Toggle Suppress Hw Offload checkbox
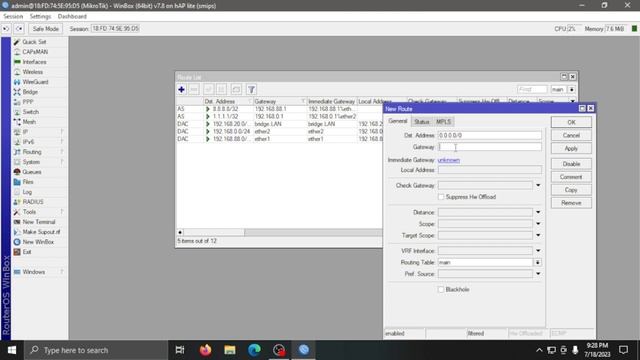Screen dimensions: 640x360 [x=441, y=197]
